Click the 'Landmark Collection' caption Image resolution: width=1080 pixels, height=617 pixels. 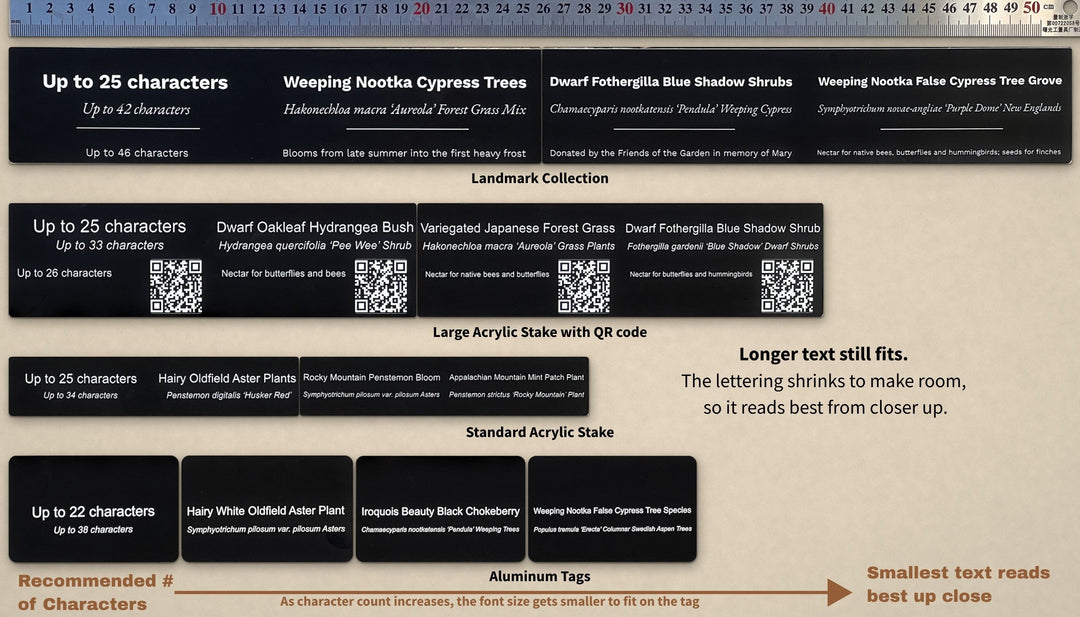(540, 178)
